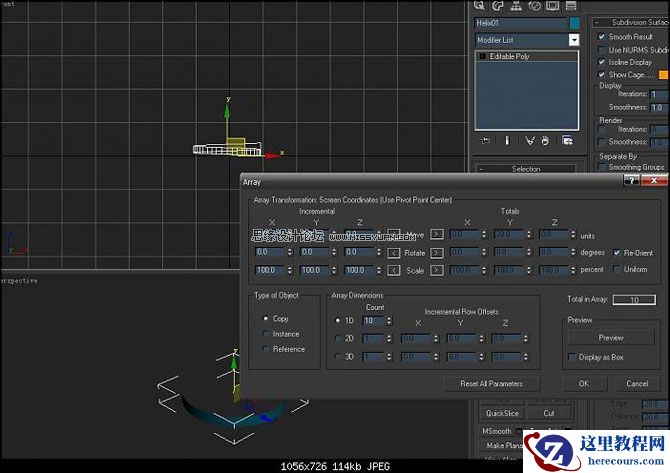Click the Make Unique icon
The width and height of the screenshot is (670, 473).
coord(530,141)
